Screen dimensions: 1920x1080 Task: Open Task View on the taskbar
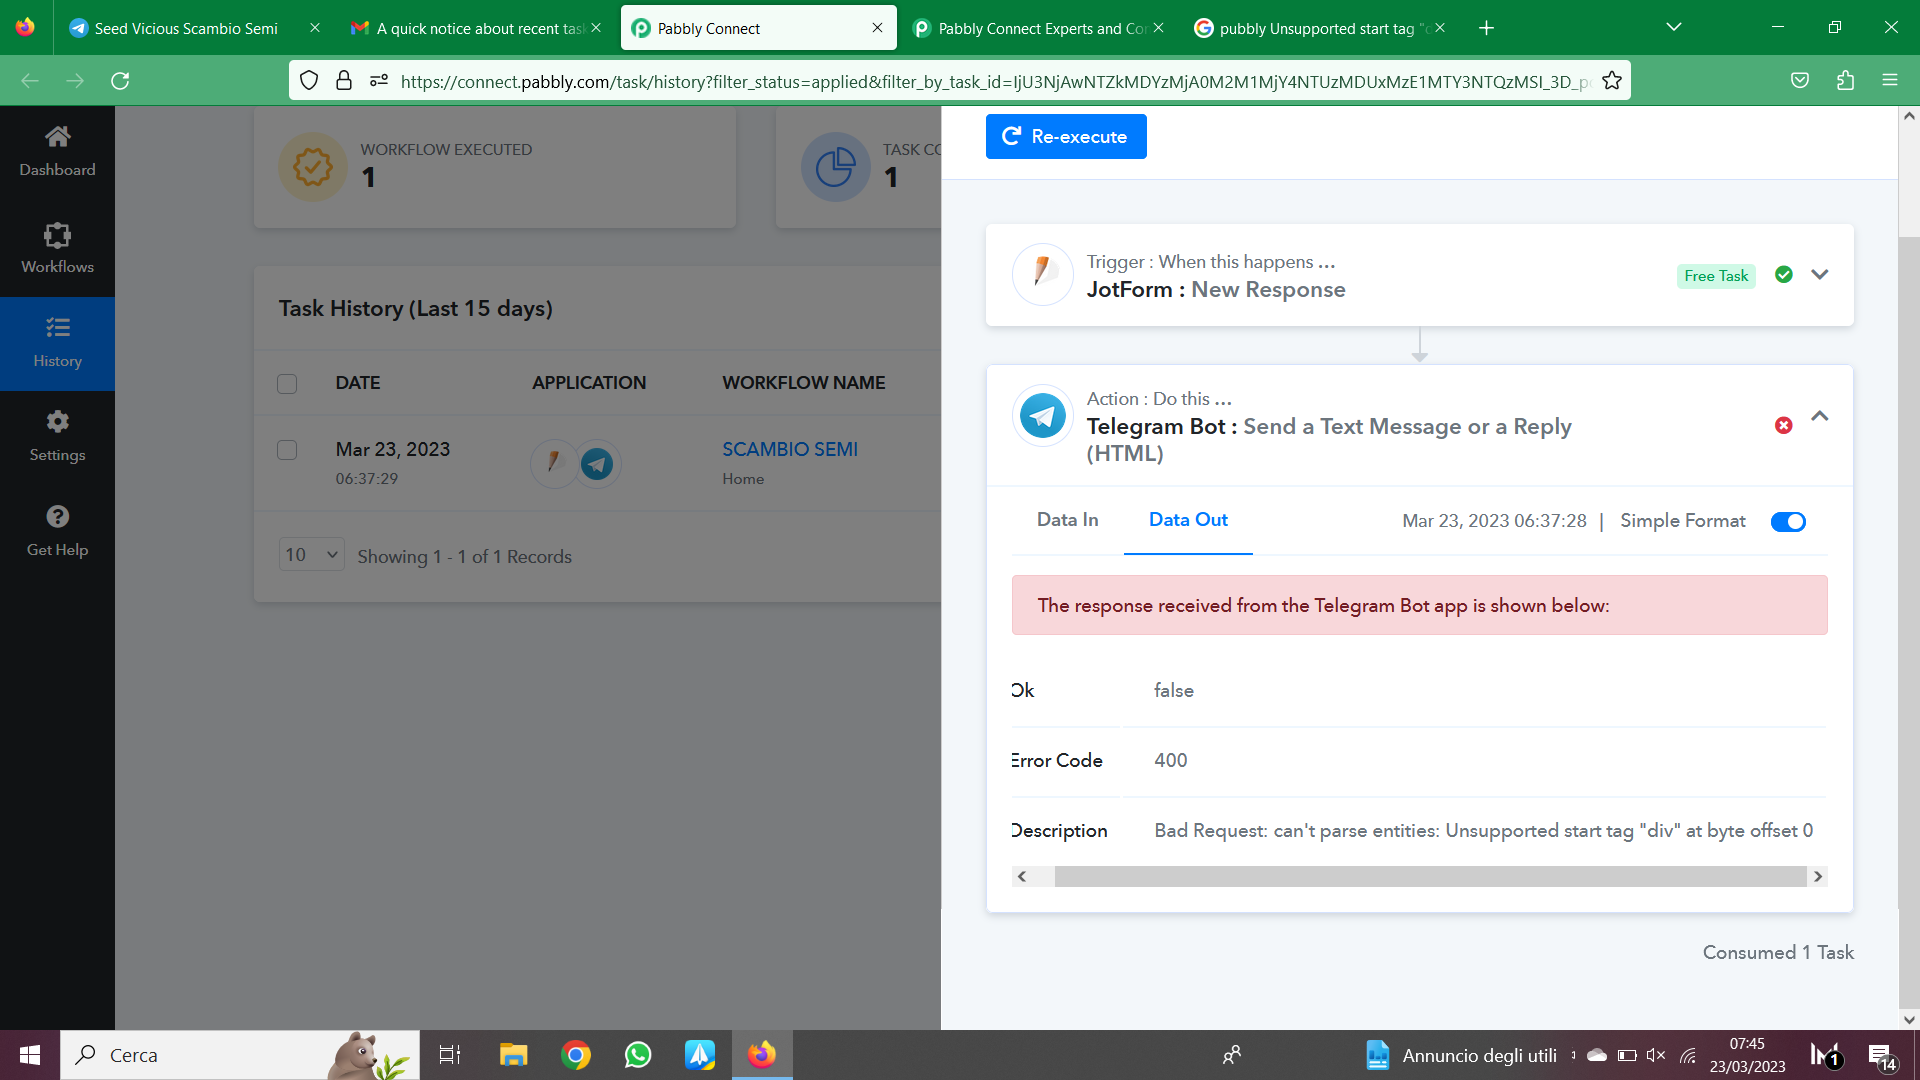coord(450,1055)
